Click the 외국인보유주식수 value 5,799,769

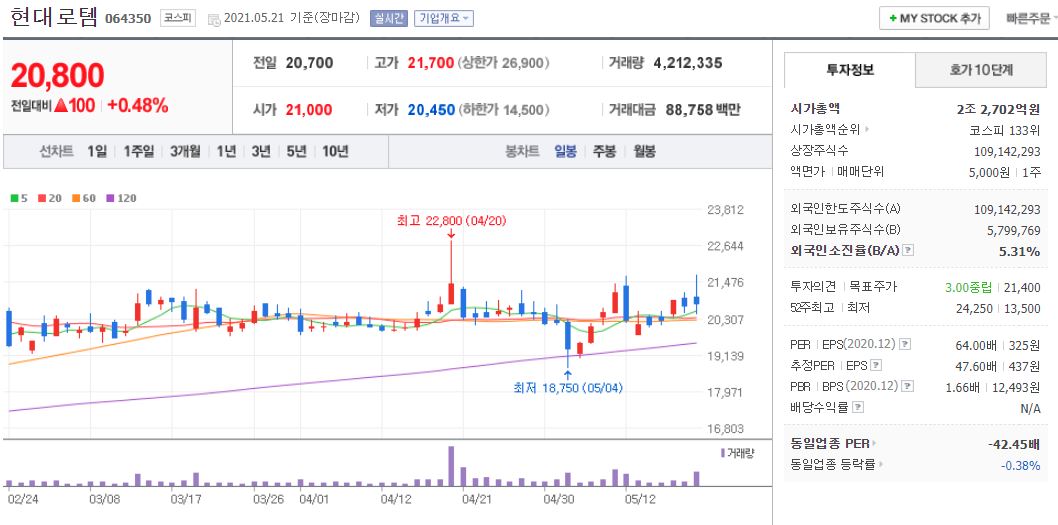coord(1013,230)
